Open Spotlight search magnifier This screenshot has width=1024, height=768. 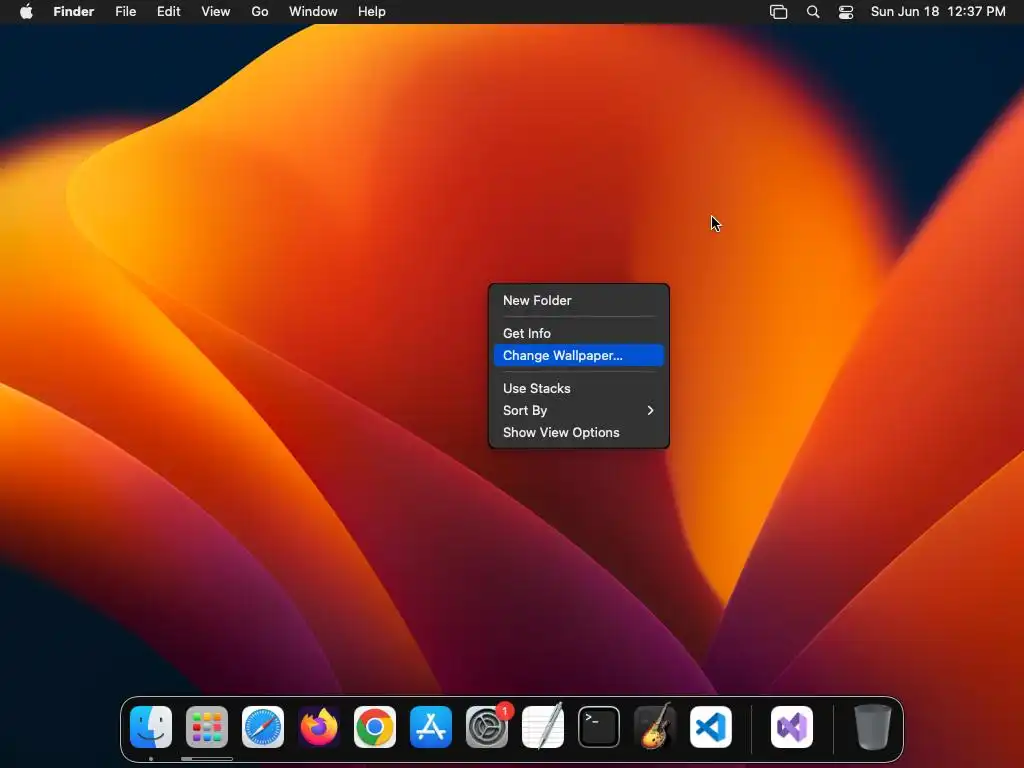tap(813, 12)
